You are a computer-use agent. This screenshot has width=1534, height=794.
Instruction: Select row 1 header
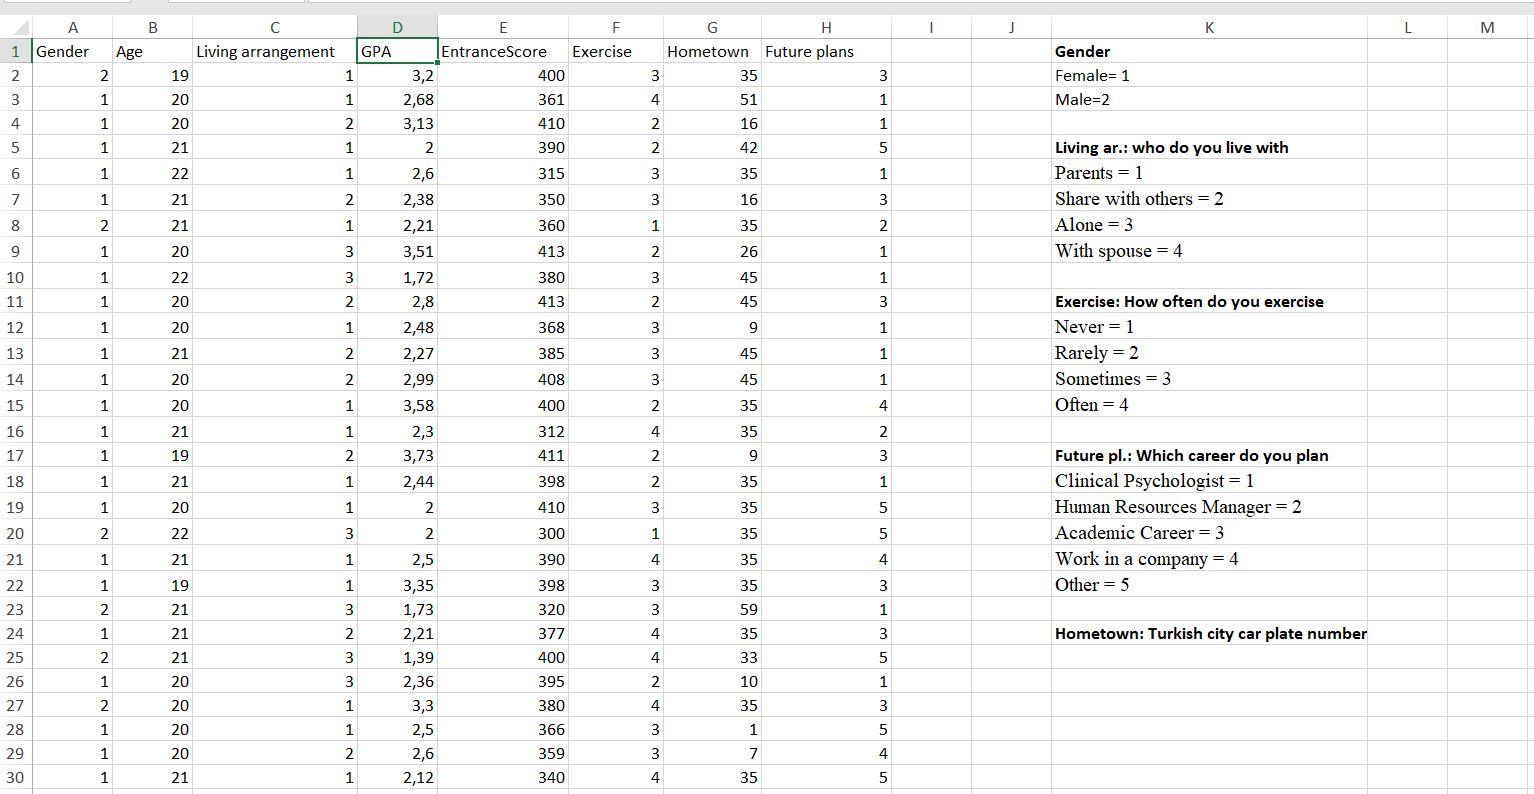pyautogui.click(x=16, y=51)
